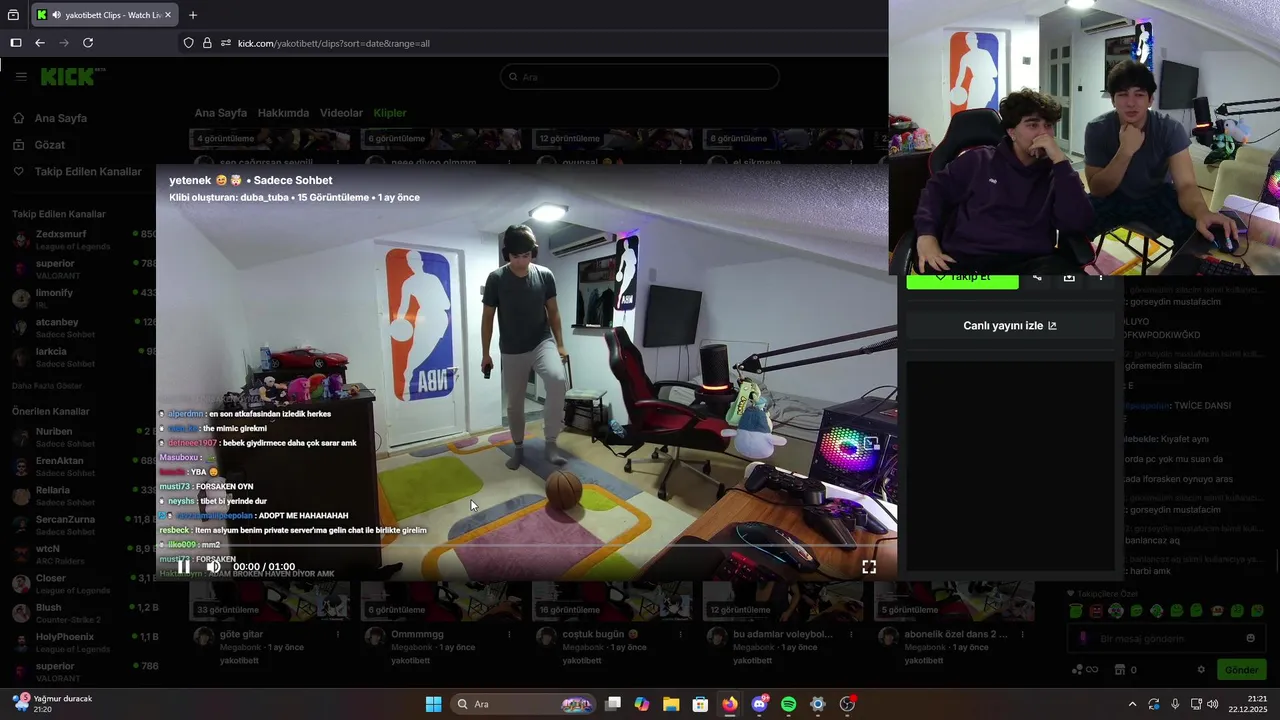Screen dimensions: 1280x720
Task: Show hidden system tray icons
Action: [1132, 704]
